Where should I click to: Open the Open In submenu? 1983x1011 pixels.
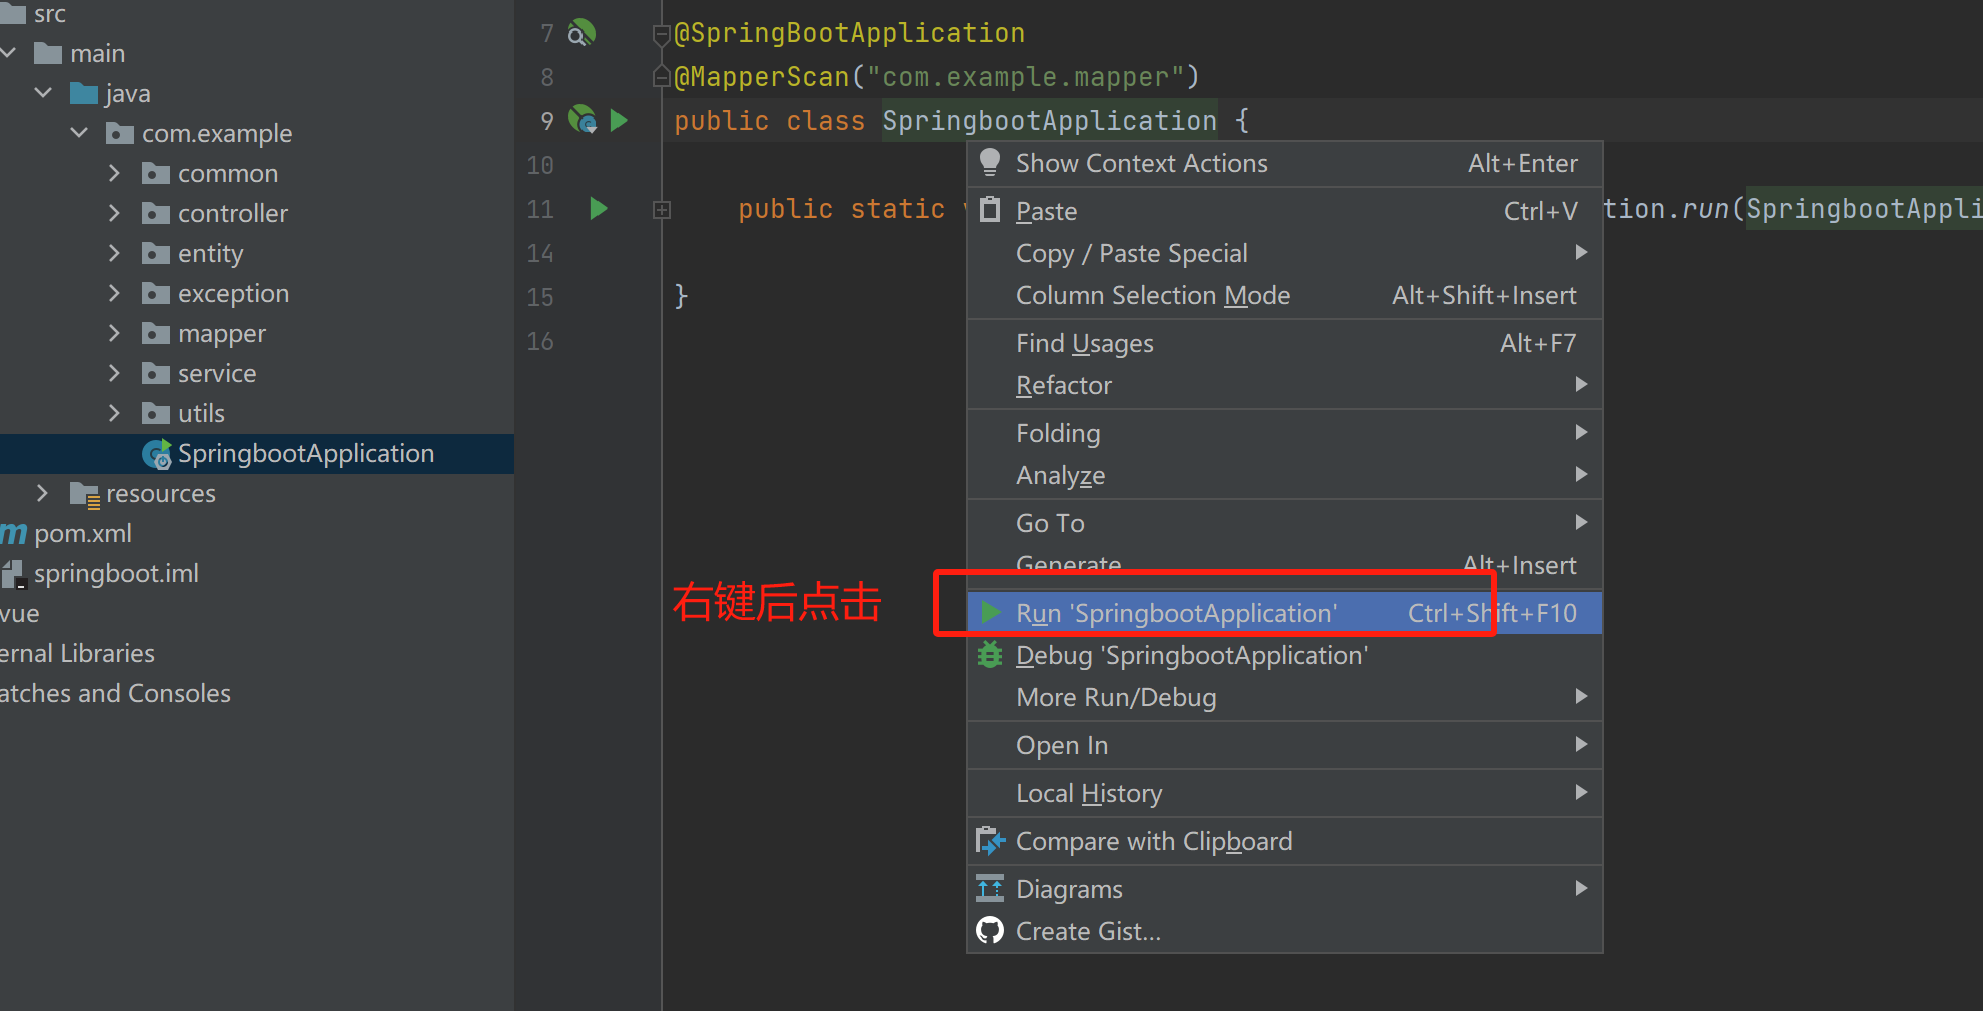tap(1285, 745)
